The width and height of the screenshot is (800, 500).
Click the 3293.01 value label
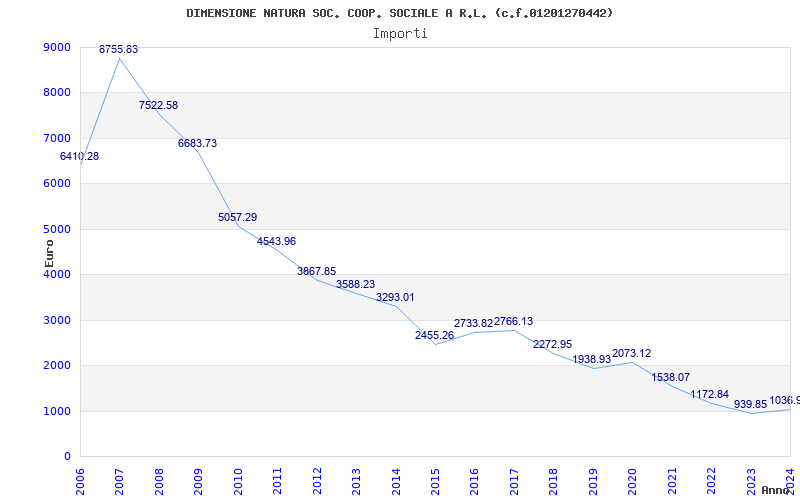pyautogui.click(x=395, y=297)
